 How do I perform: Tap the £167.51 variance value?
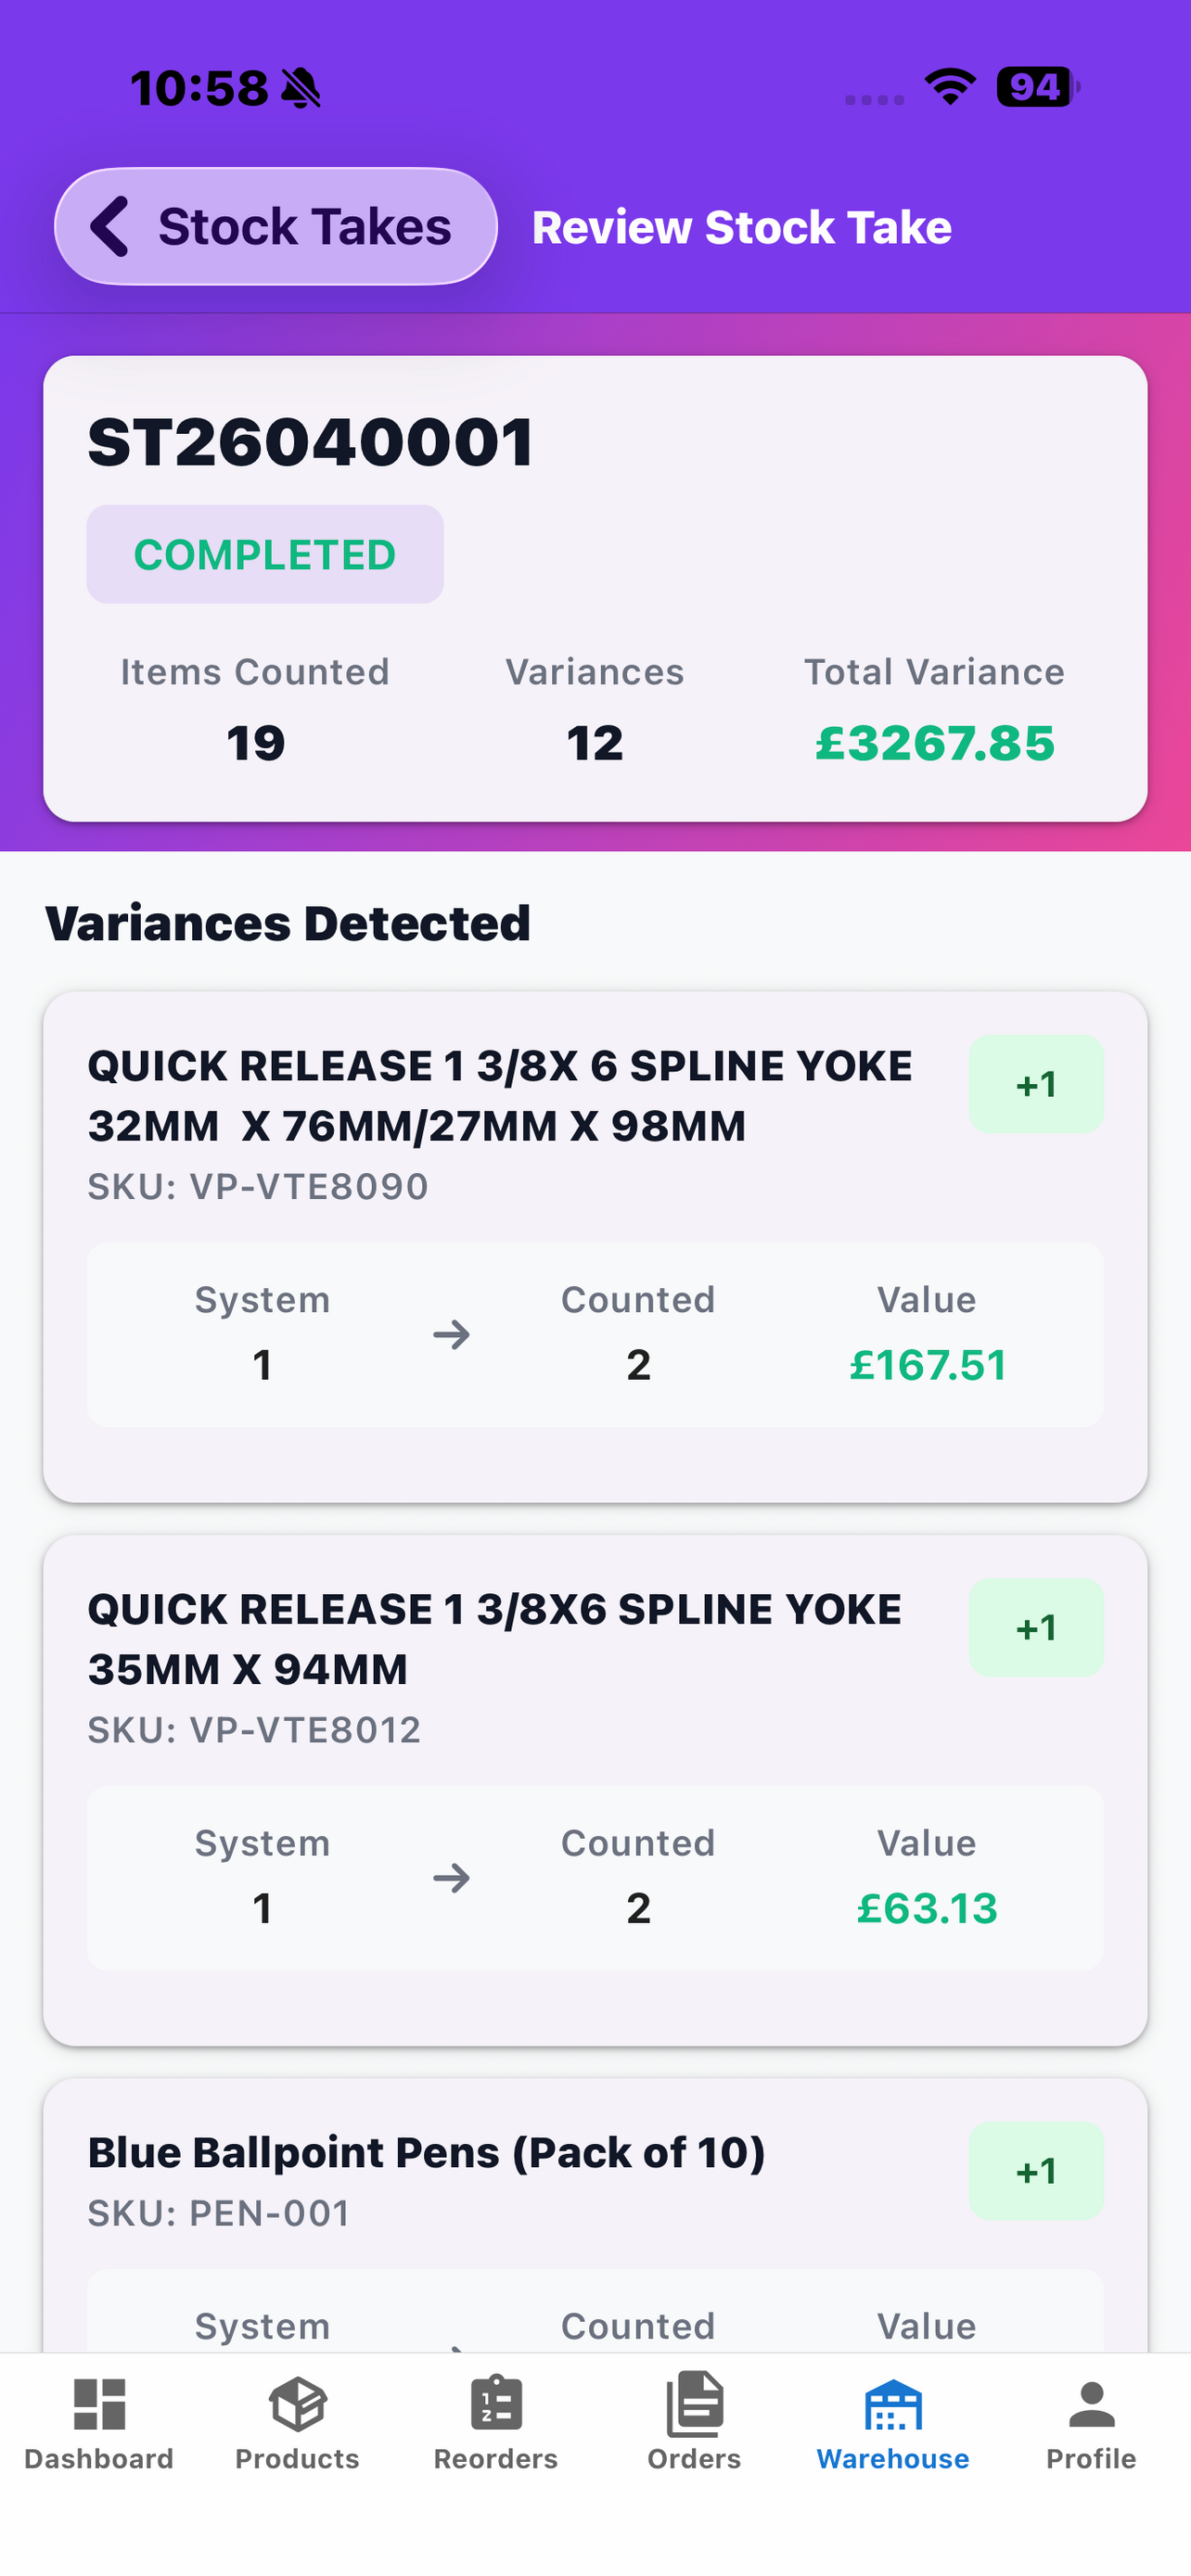tap(927, 1365)
